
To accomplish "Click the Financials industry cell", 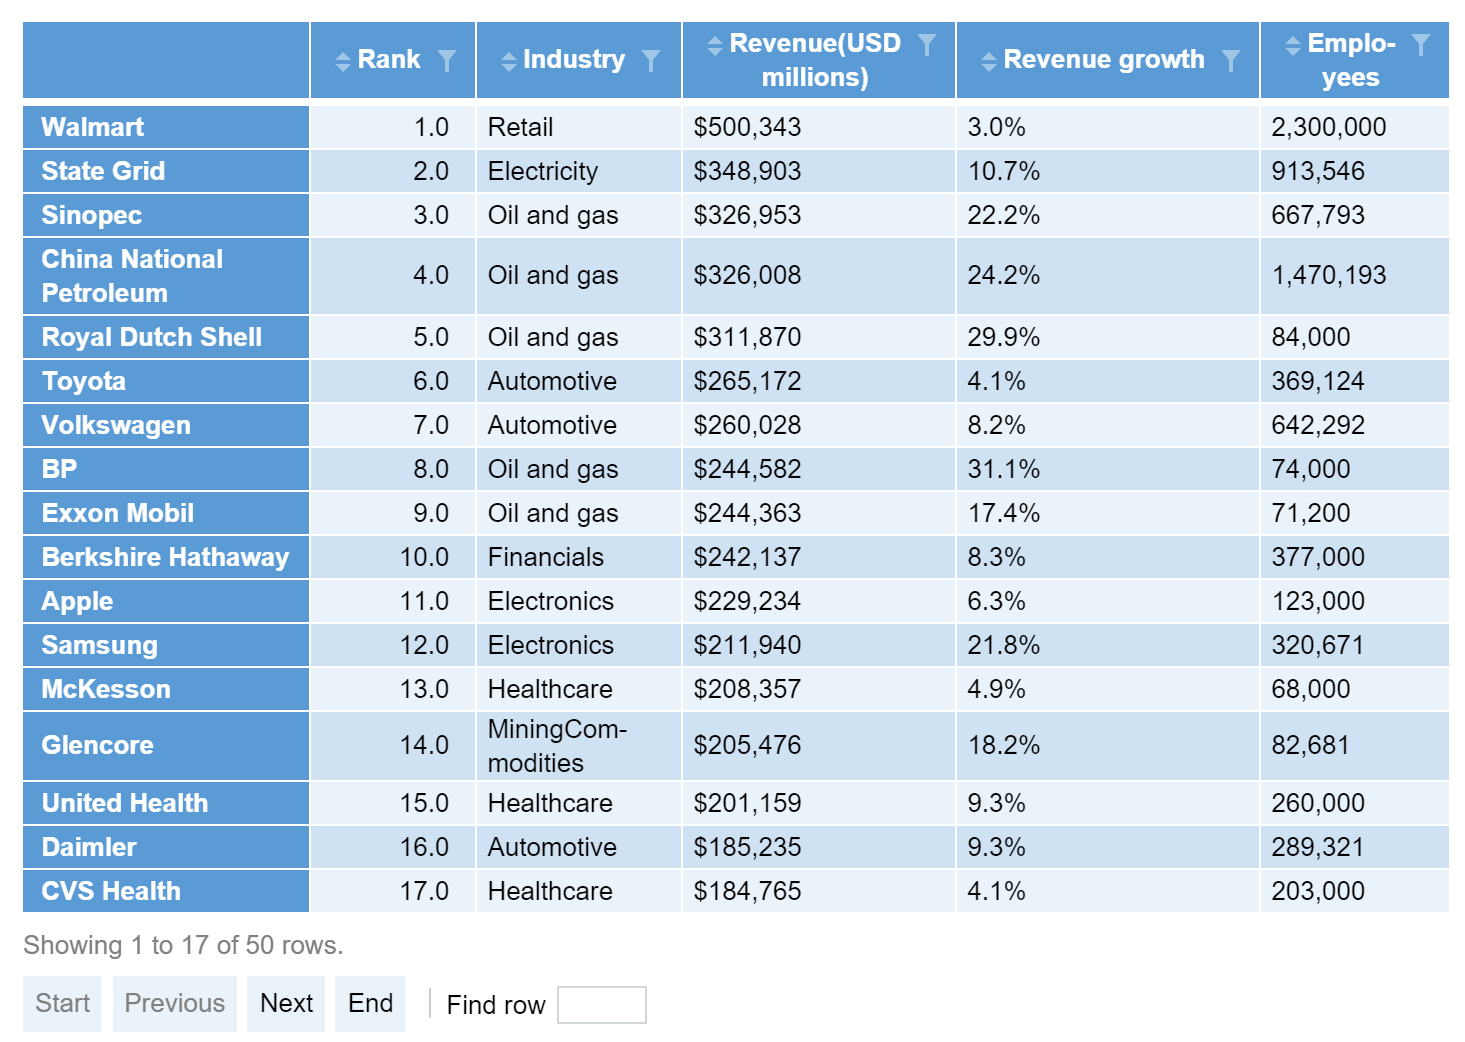I will [579, 557].
